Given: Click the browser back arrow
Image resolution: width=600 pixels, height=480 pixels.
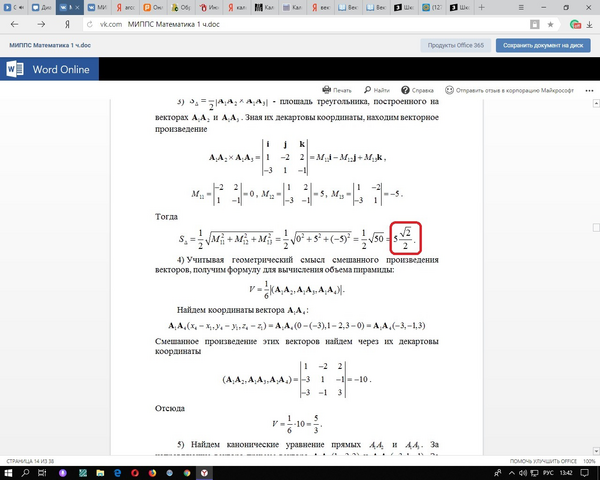Looking at the screenshot, I should 15,24.
